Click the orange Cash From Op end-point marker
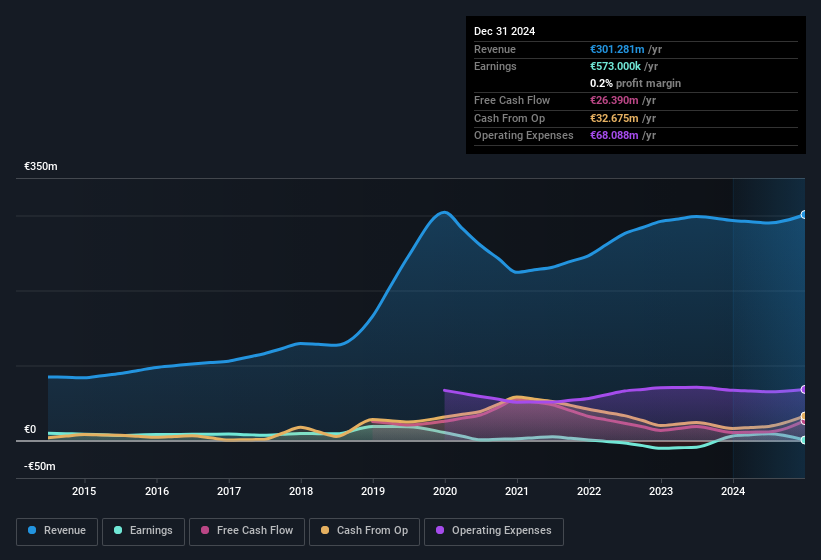Image resolution: width=821 pixels, height=560 pixels. click(803, 416)
